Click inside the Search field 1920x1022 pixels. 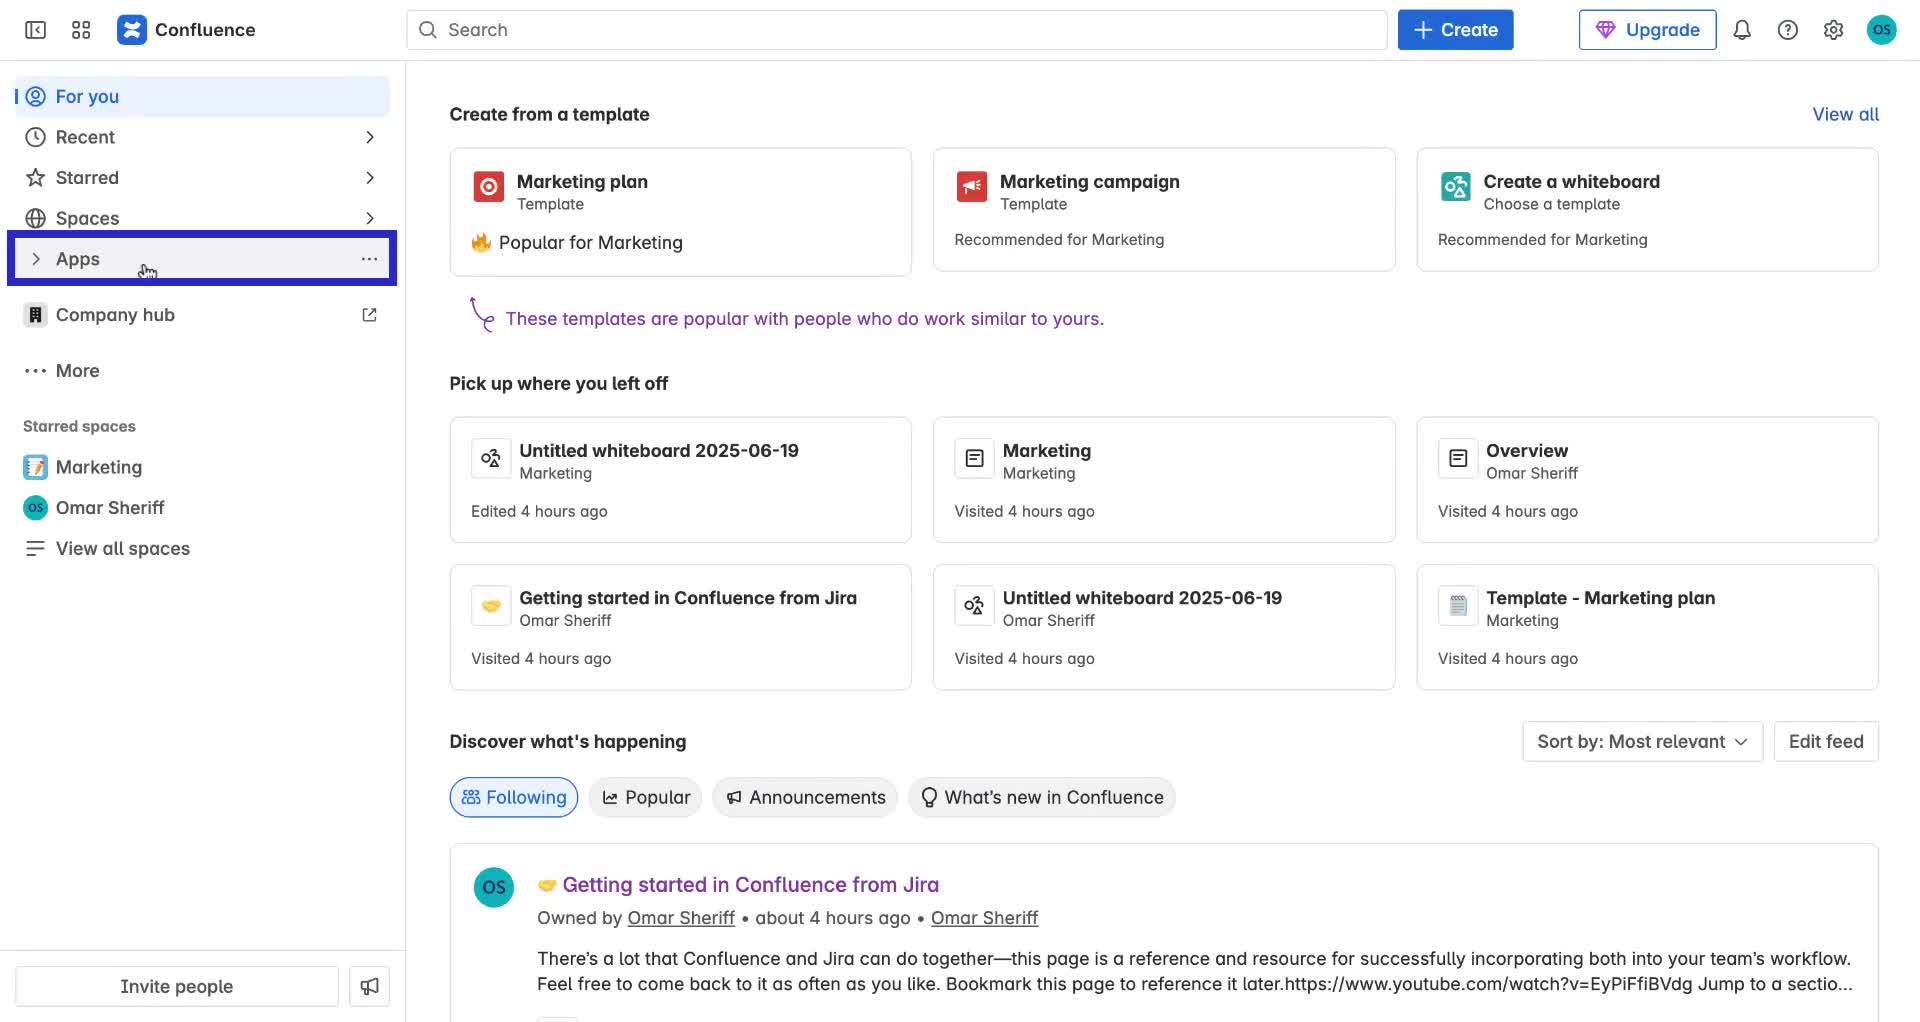tap(896, 29)
